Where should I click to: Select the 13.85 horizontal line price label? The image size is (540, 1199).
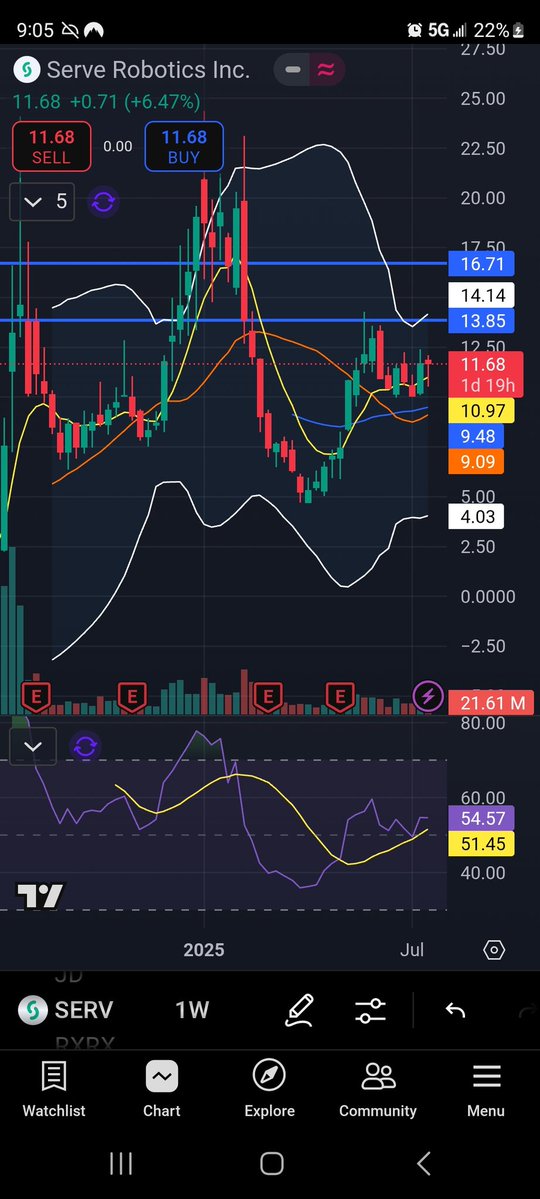[481, 320]
